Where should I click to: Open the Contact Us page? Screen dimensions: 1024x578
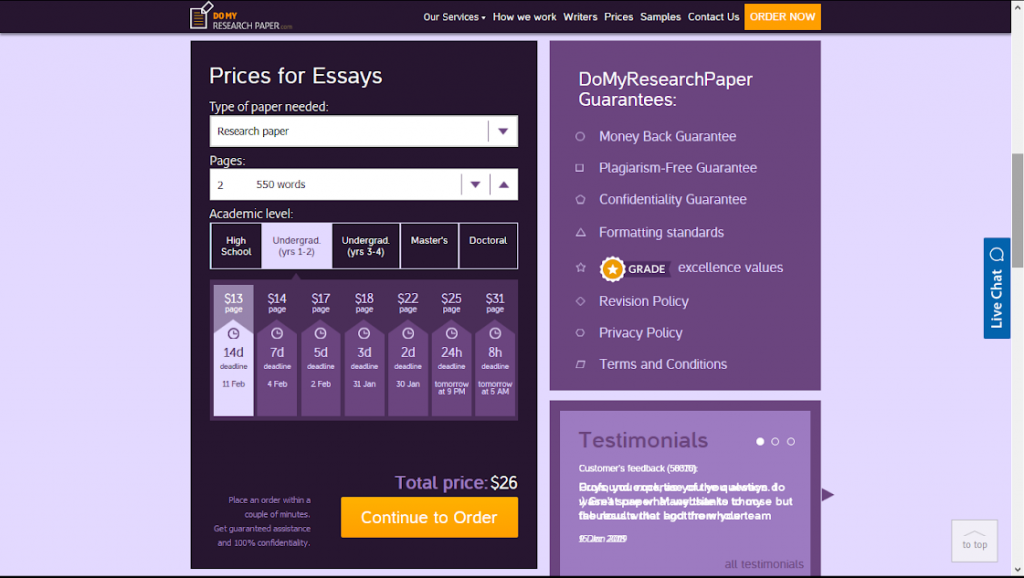click(x=713, y=17)
